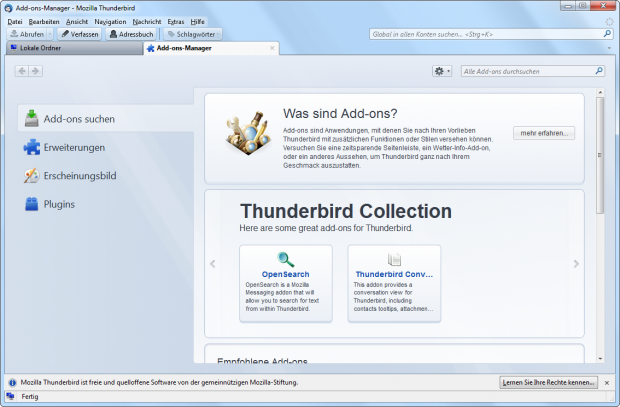Viewport: 620px width, 407px height.
Task: Click the global search magnifier icon
Action: tap(607, 34)
